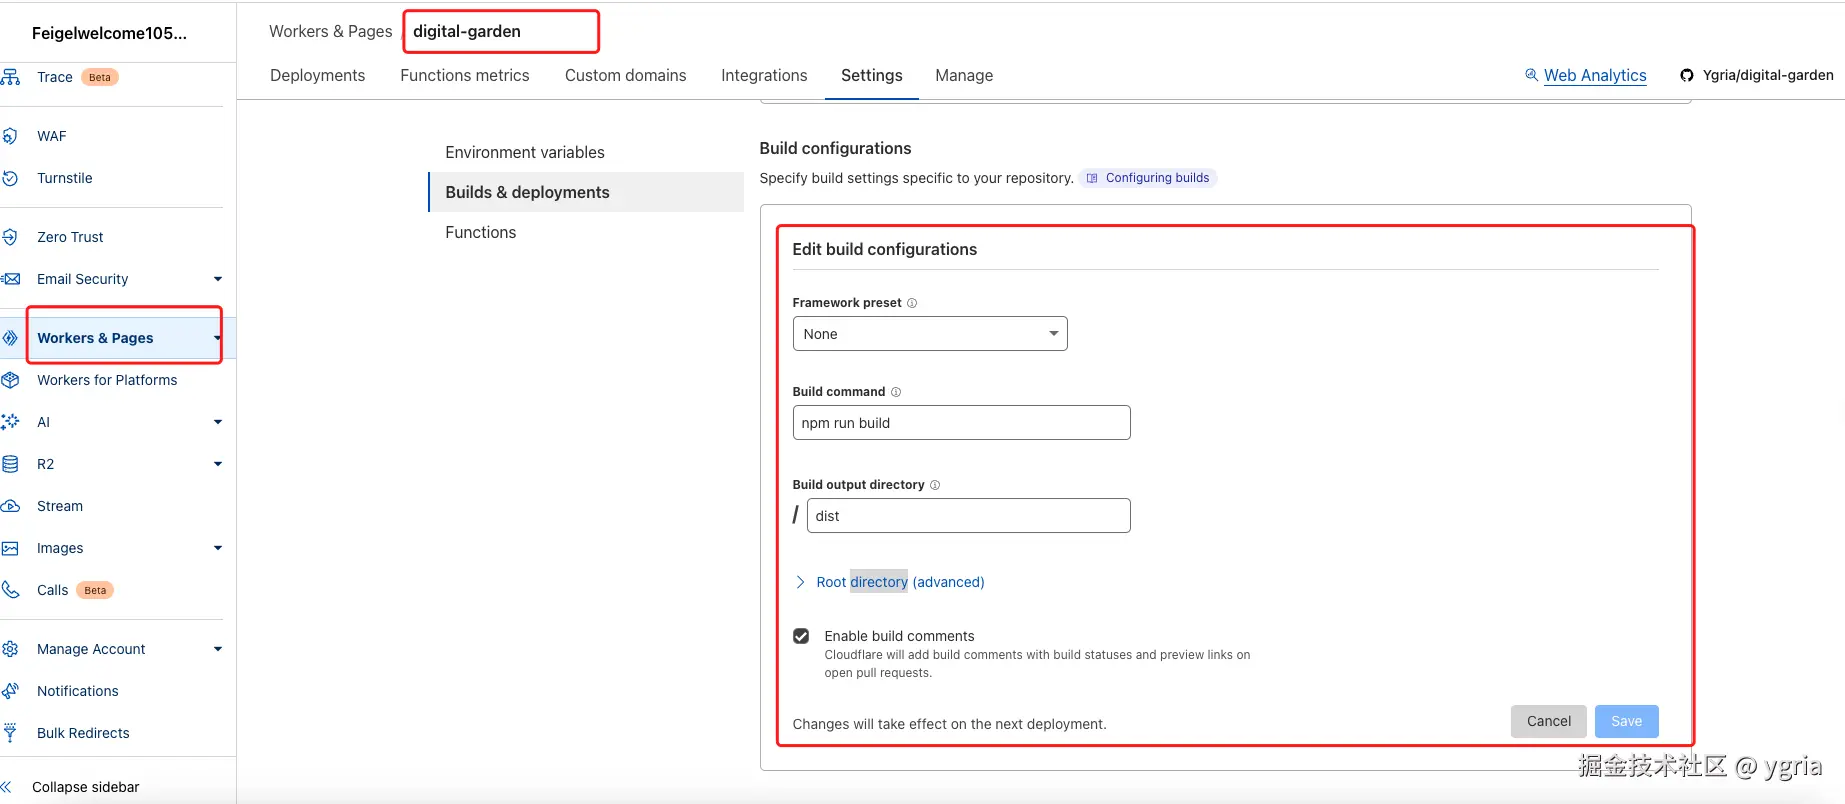Image resolution: width=1845 pixels, height=804 pixels.
Task: Open Zero Trust in the sidebar
Action: click(70, 237)
